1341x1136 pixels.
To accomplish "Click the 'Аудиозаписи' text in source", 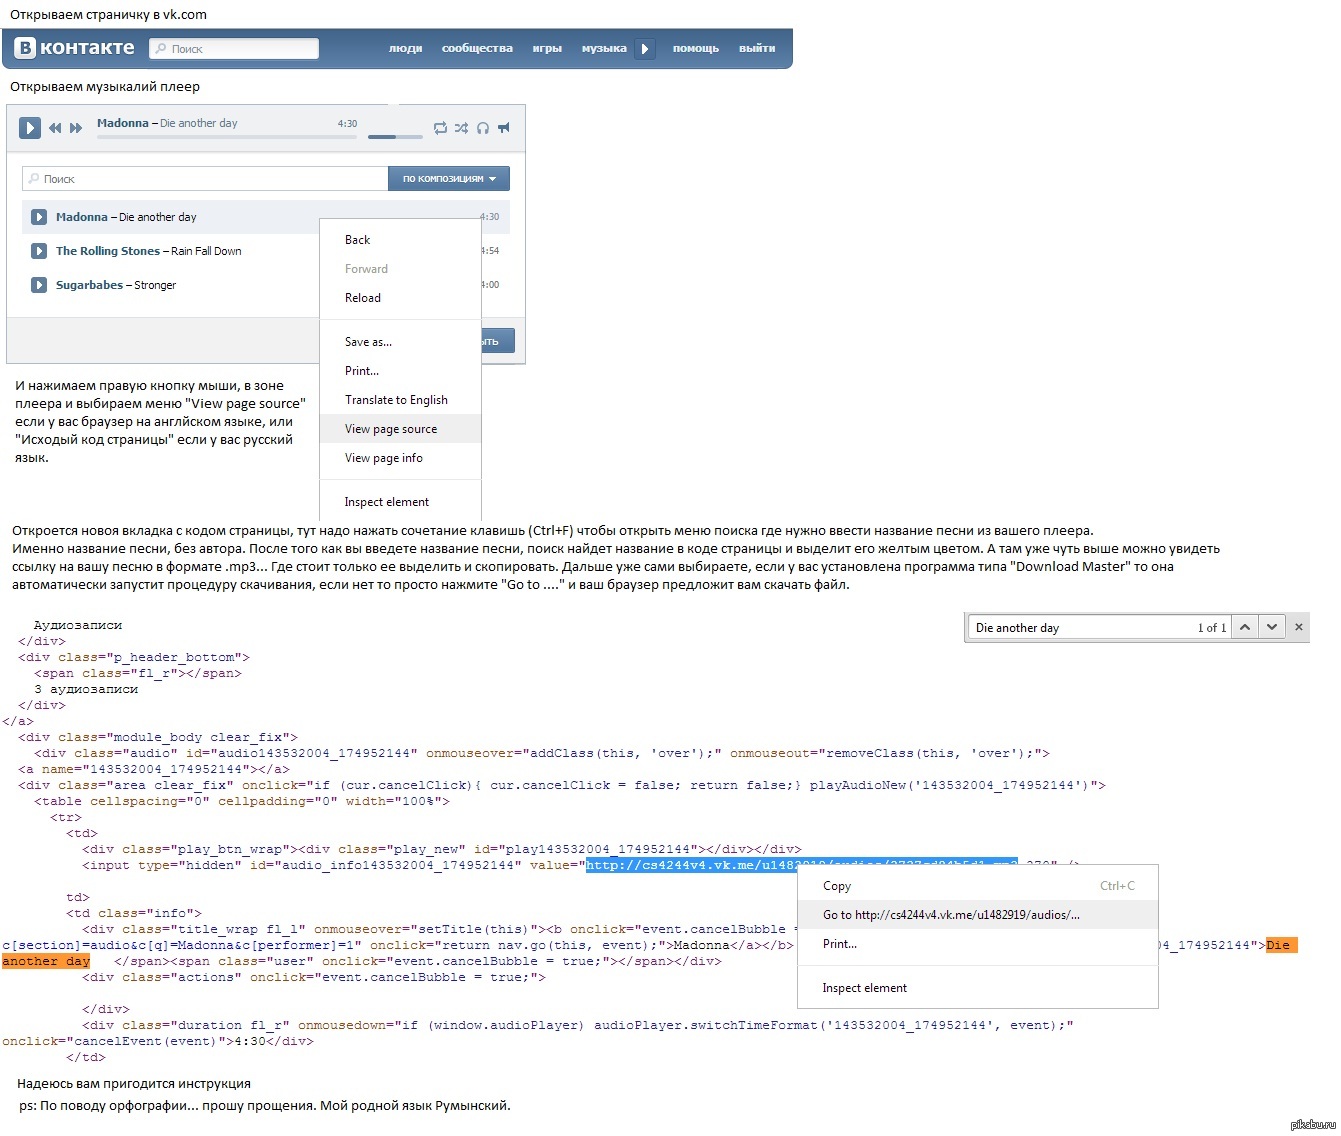I will (x=78, y=625).
